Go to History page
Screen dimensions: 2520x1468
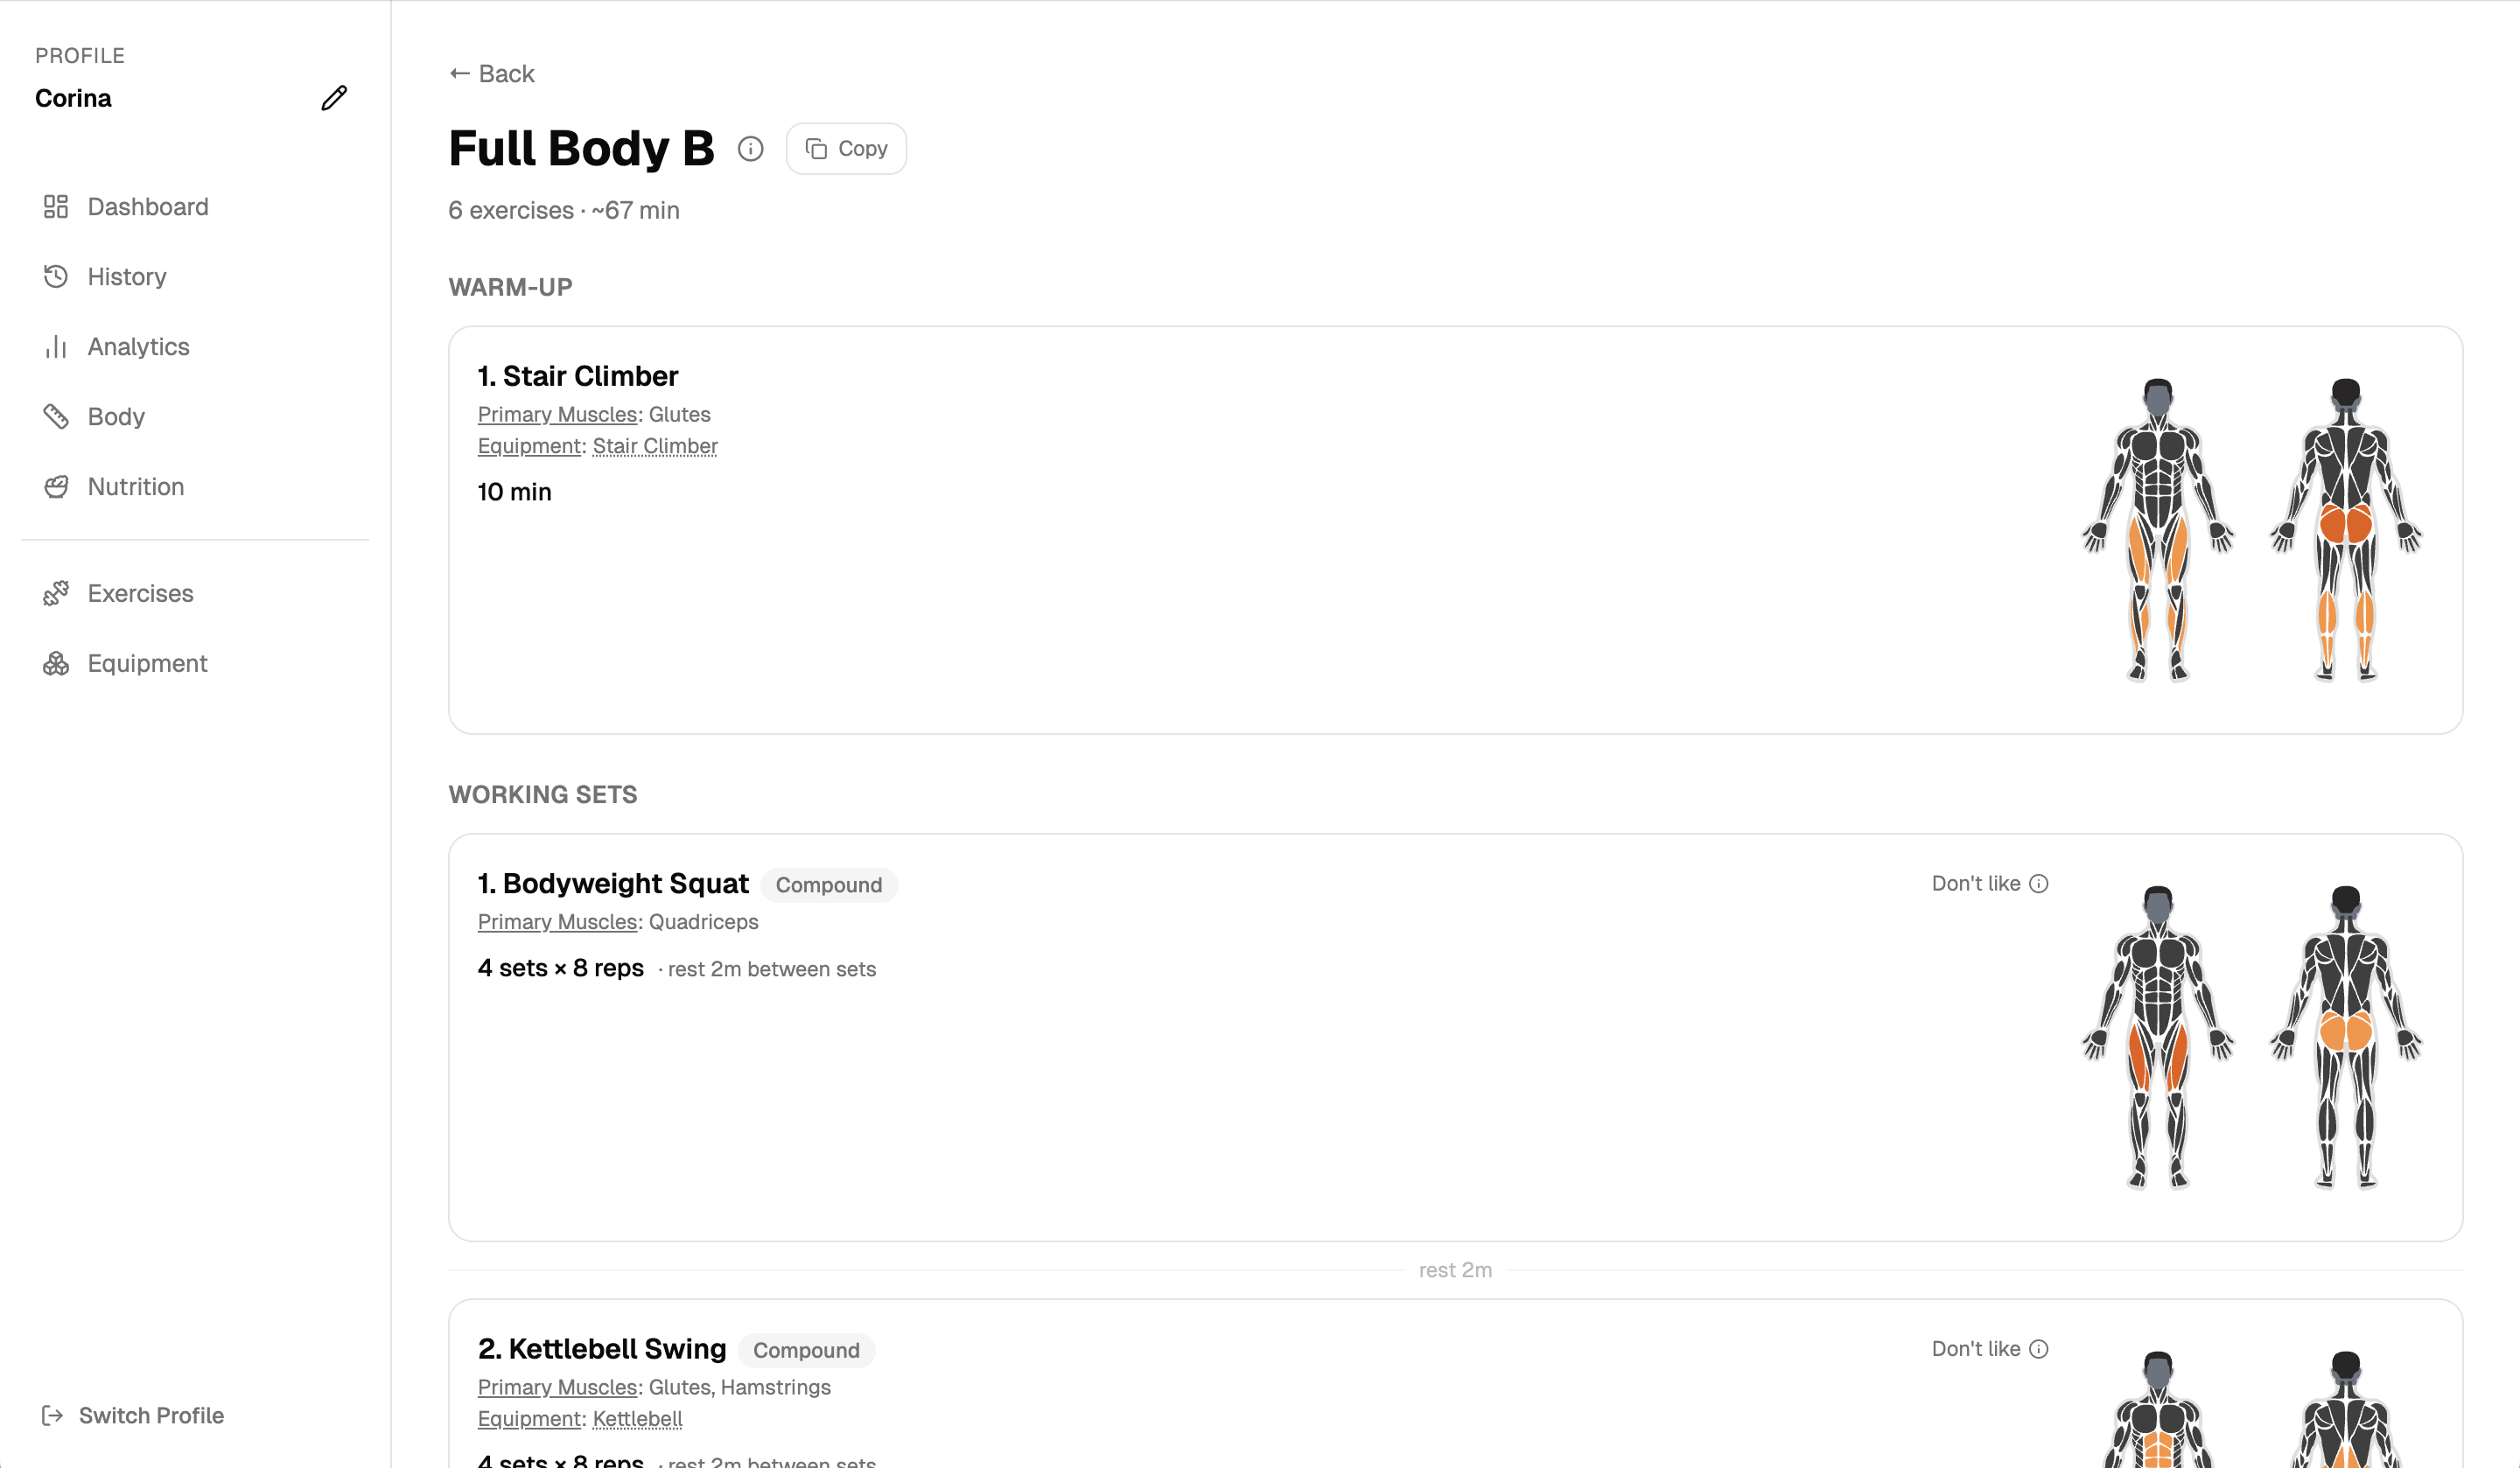(195, 277)
